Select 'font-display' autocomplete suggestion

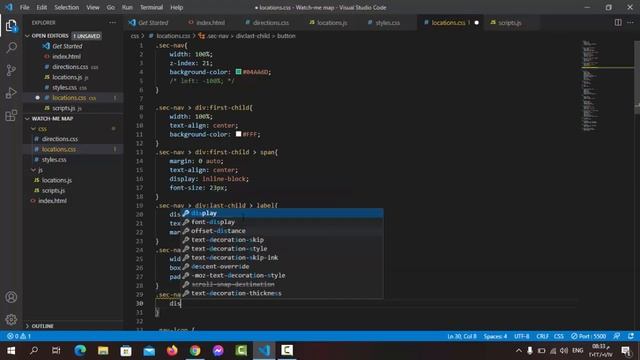coord(282,222)
